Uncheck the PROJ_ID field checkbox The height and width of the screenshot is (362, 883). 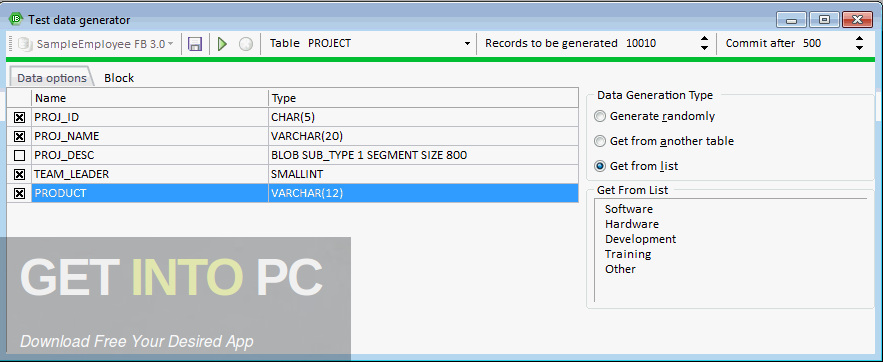point(19,117)
